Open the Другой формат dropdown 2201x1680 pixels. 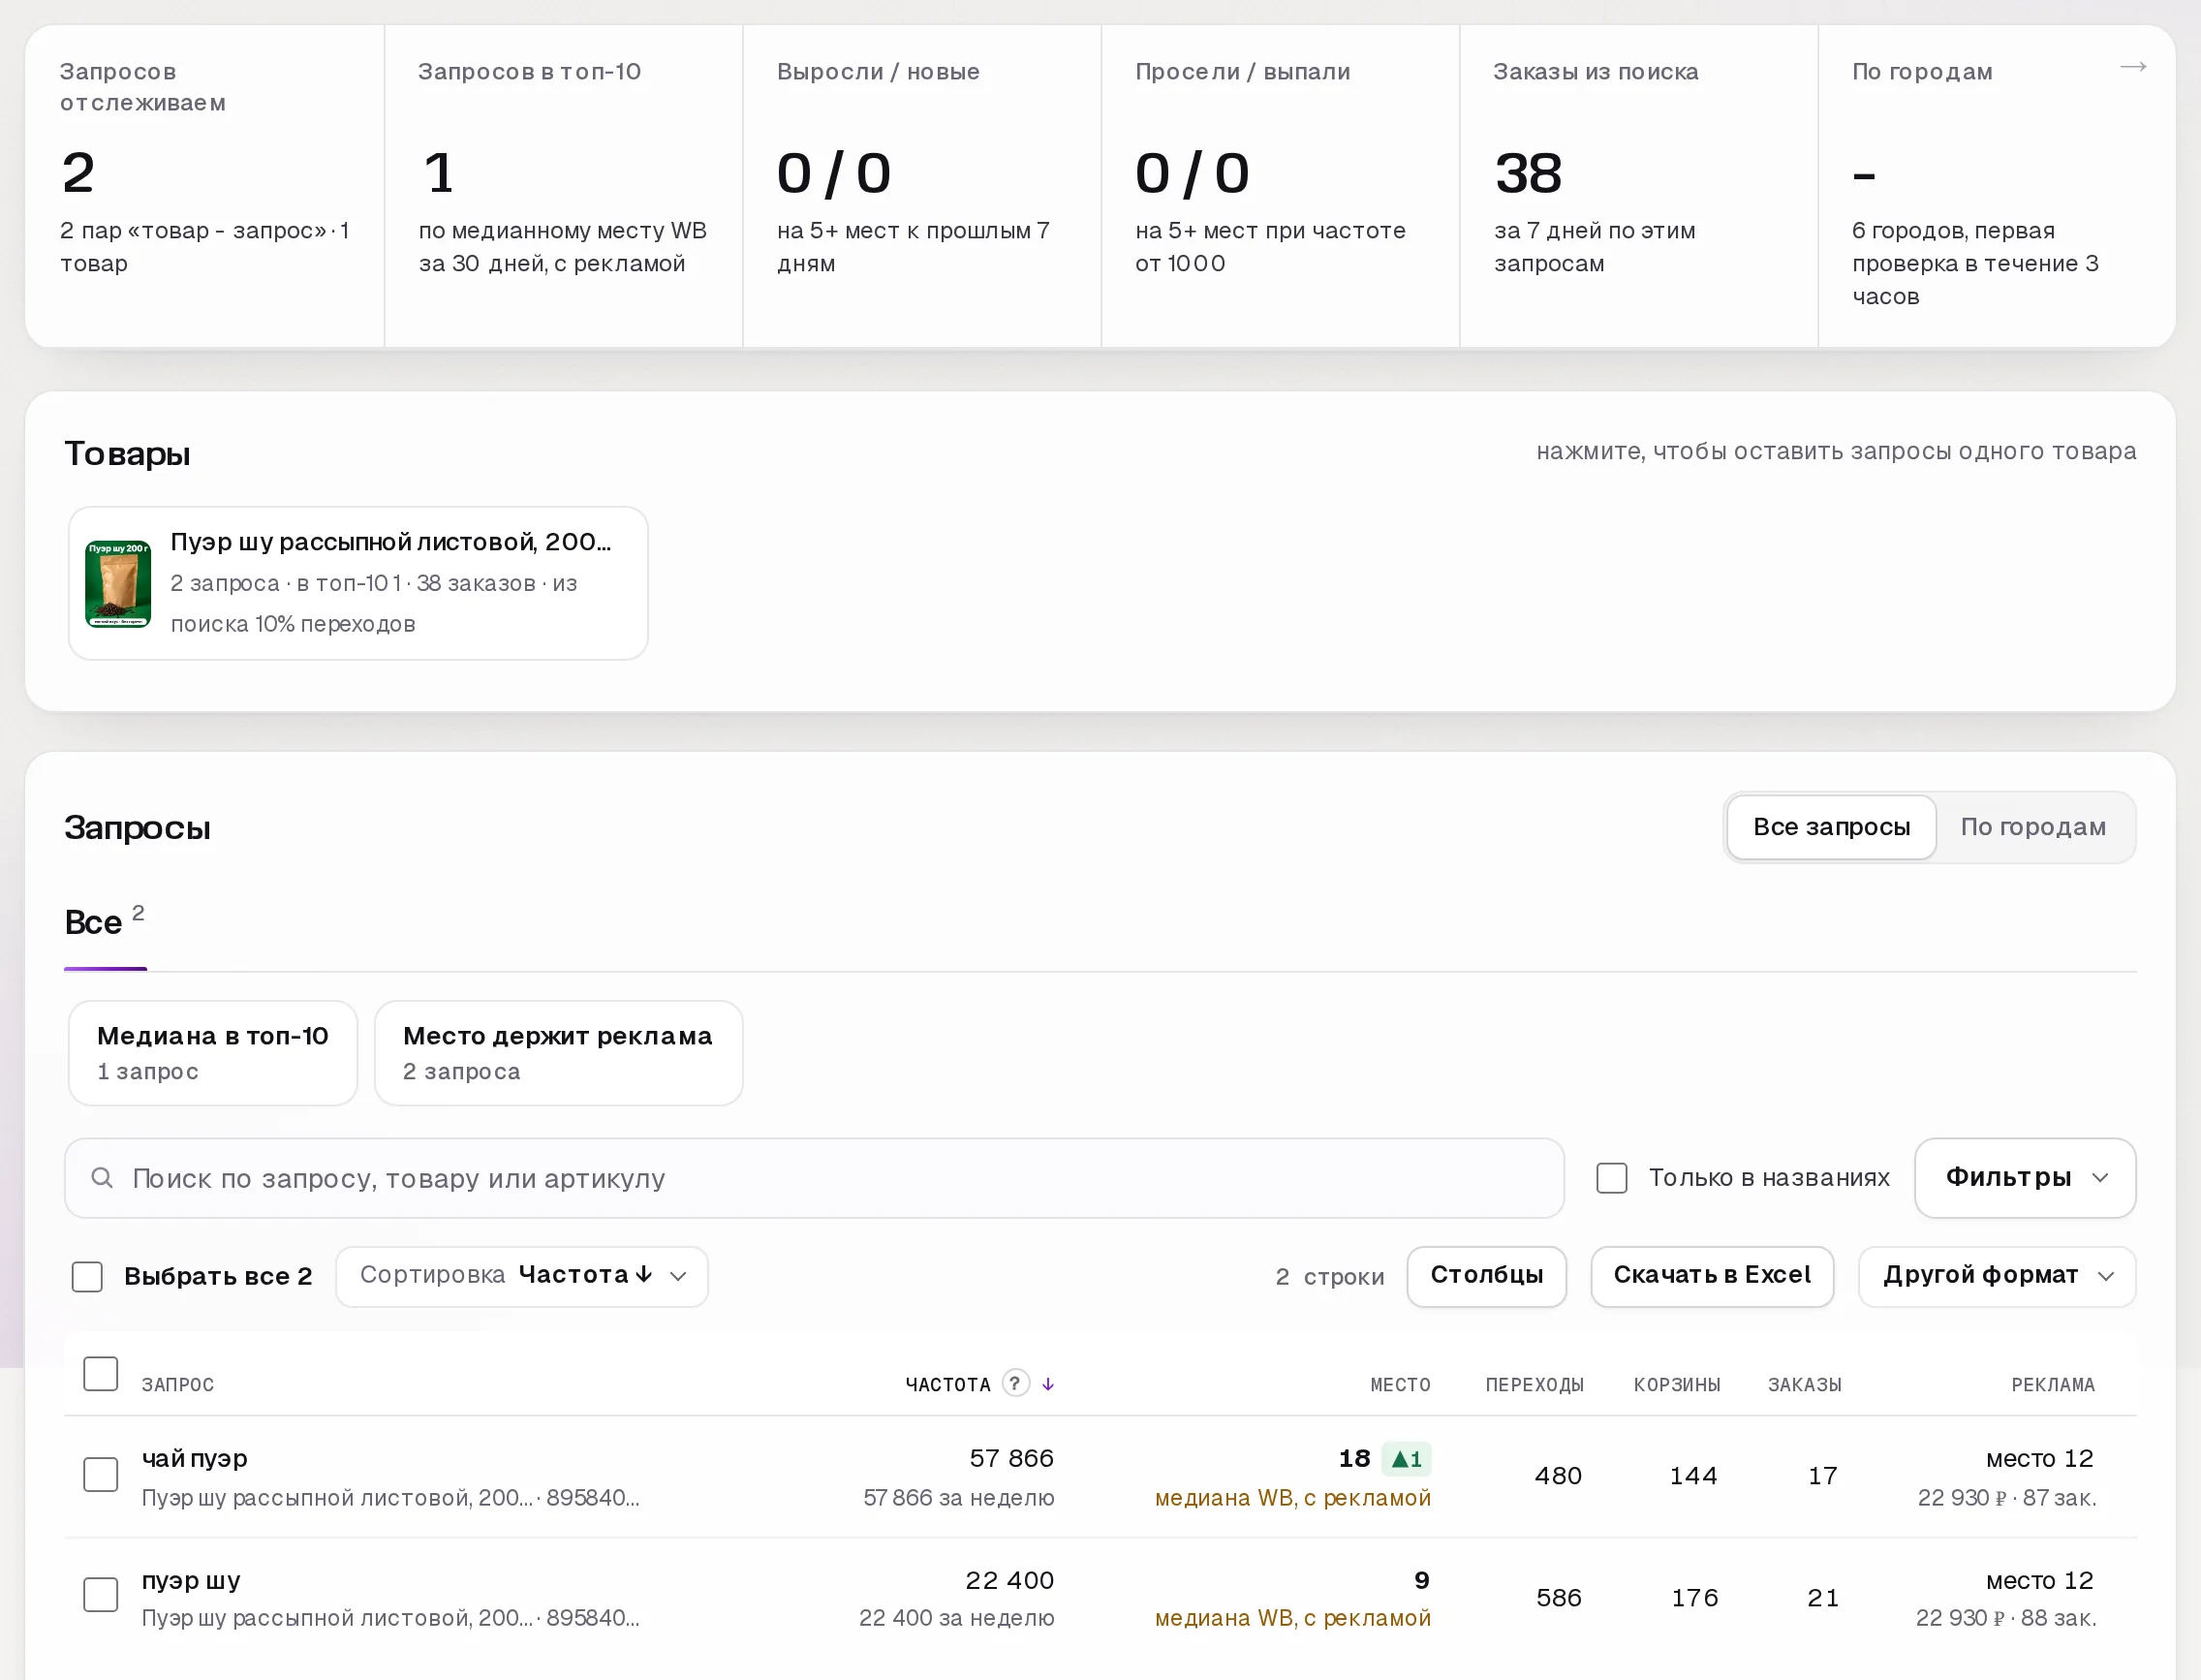1996,1276
